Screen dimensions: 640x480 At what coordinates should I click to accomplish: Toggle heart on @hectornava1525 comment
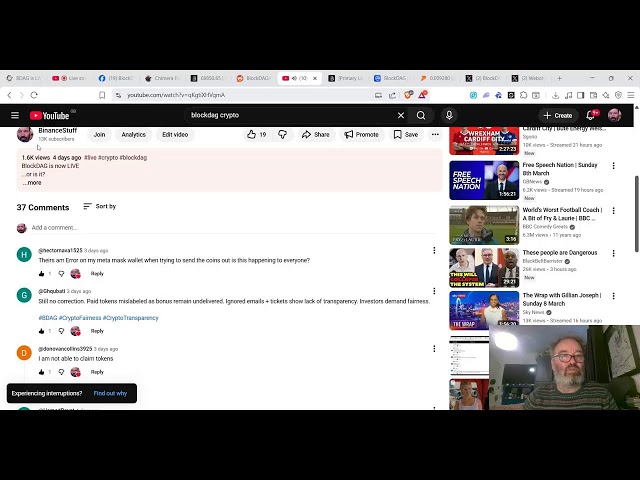(x=76, y=273)
